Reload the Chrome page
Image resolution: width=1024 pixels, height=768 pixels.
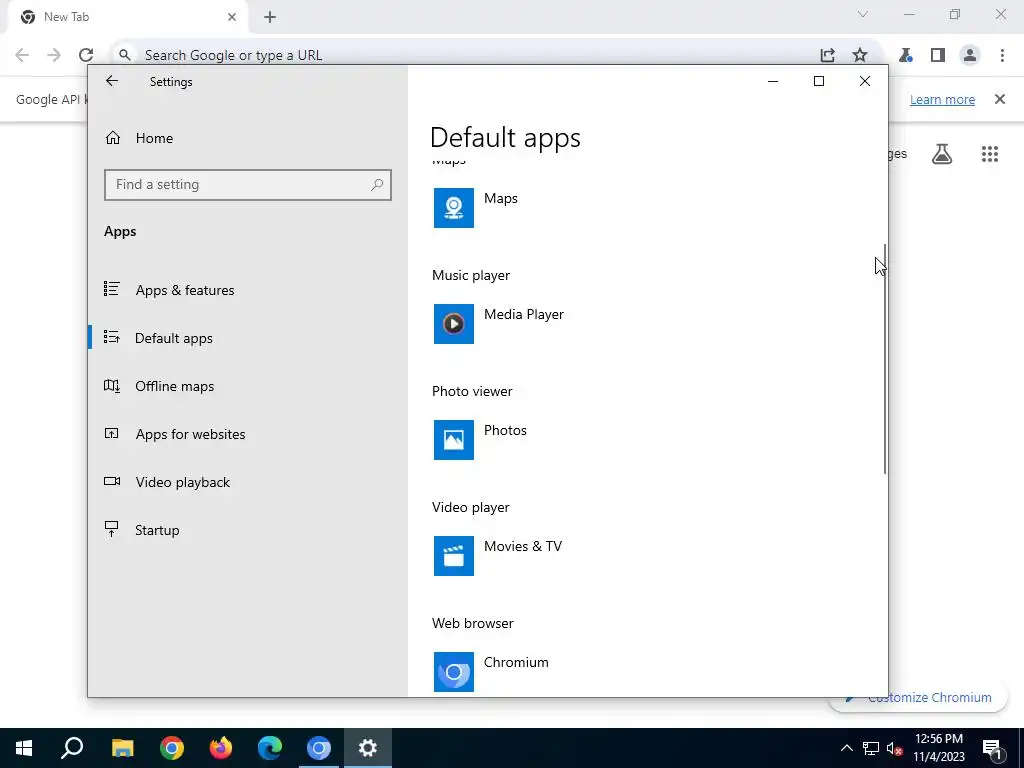point(86,55)
